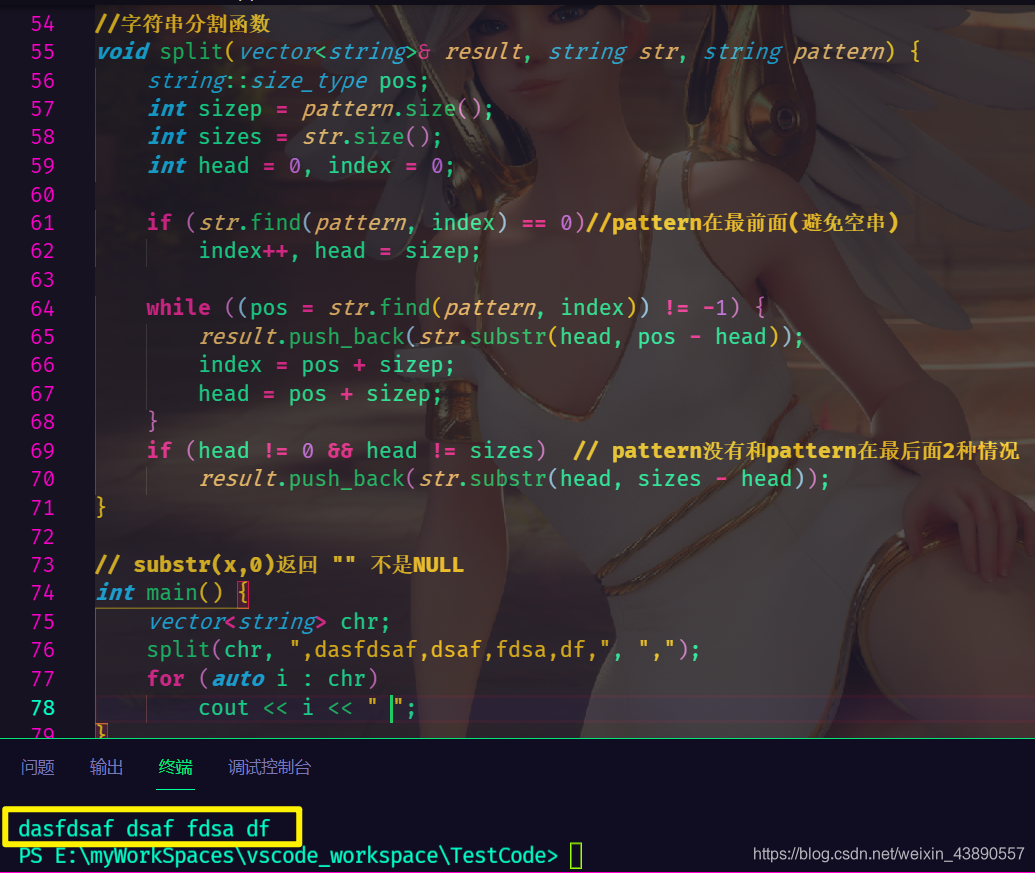Click line number 64 in the gutter
Image resolution: width=1035 pixels, height=873 pixels.
click(43, 309)
